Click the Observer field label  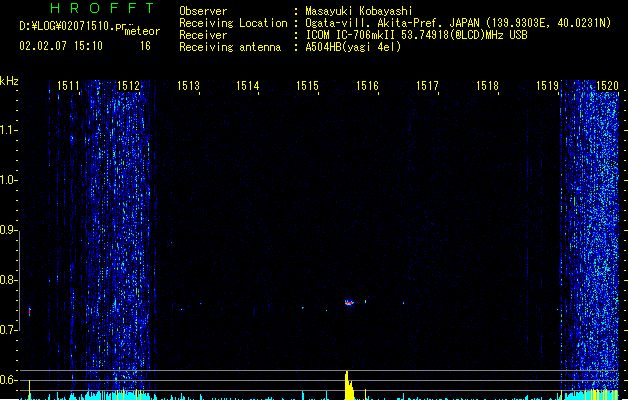coord(203,11)
